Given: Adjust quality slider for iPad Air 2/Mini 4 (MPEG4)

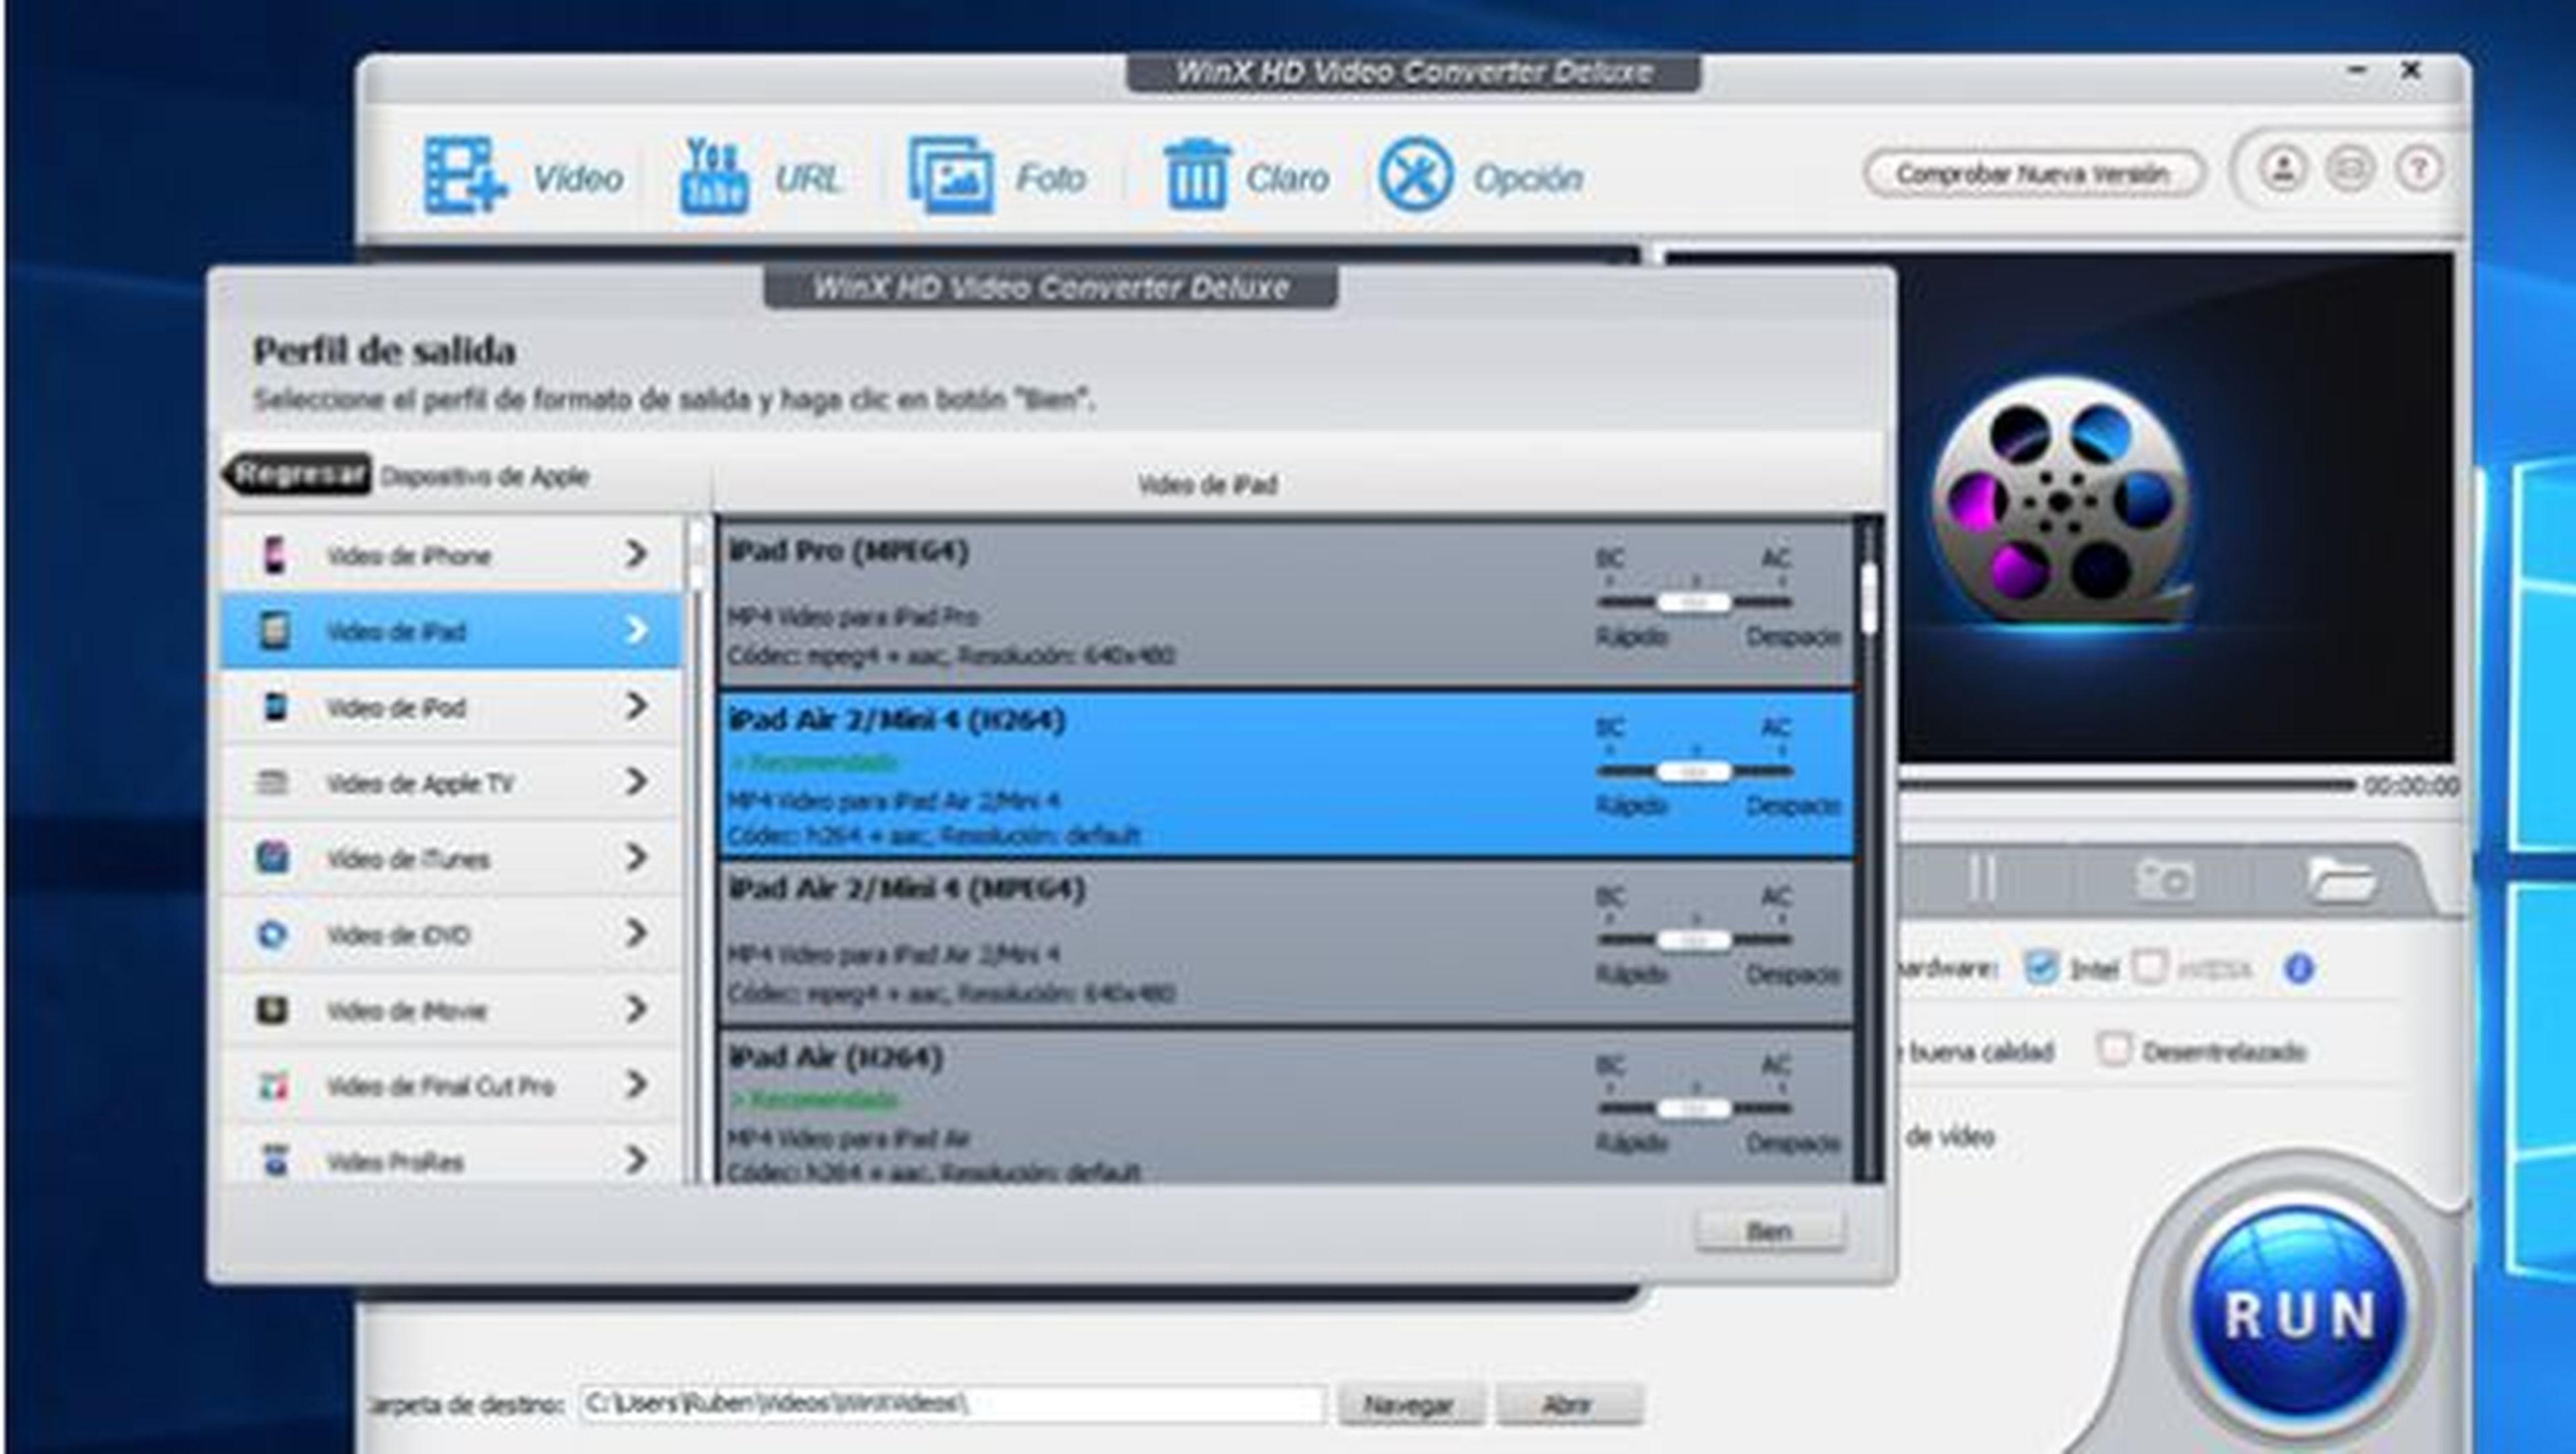Looking at the screenshot, I should 1694,940.
